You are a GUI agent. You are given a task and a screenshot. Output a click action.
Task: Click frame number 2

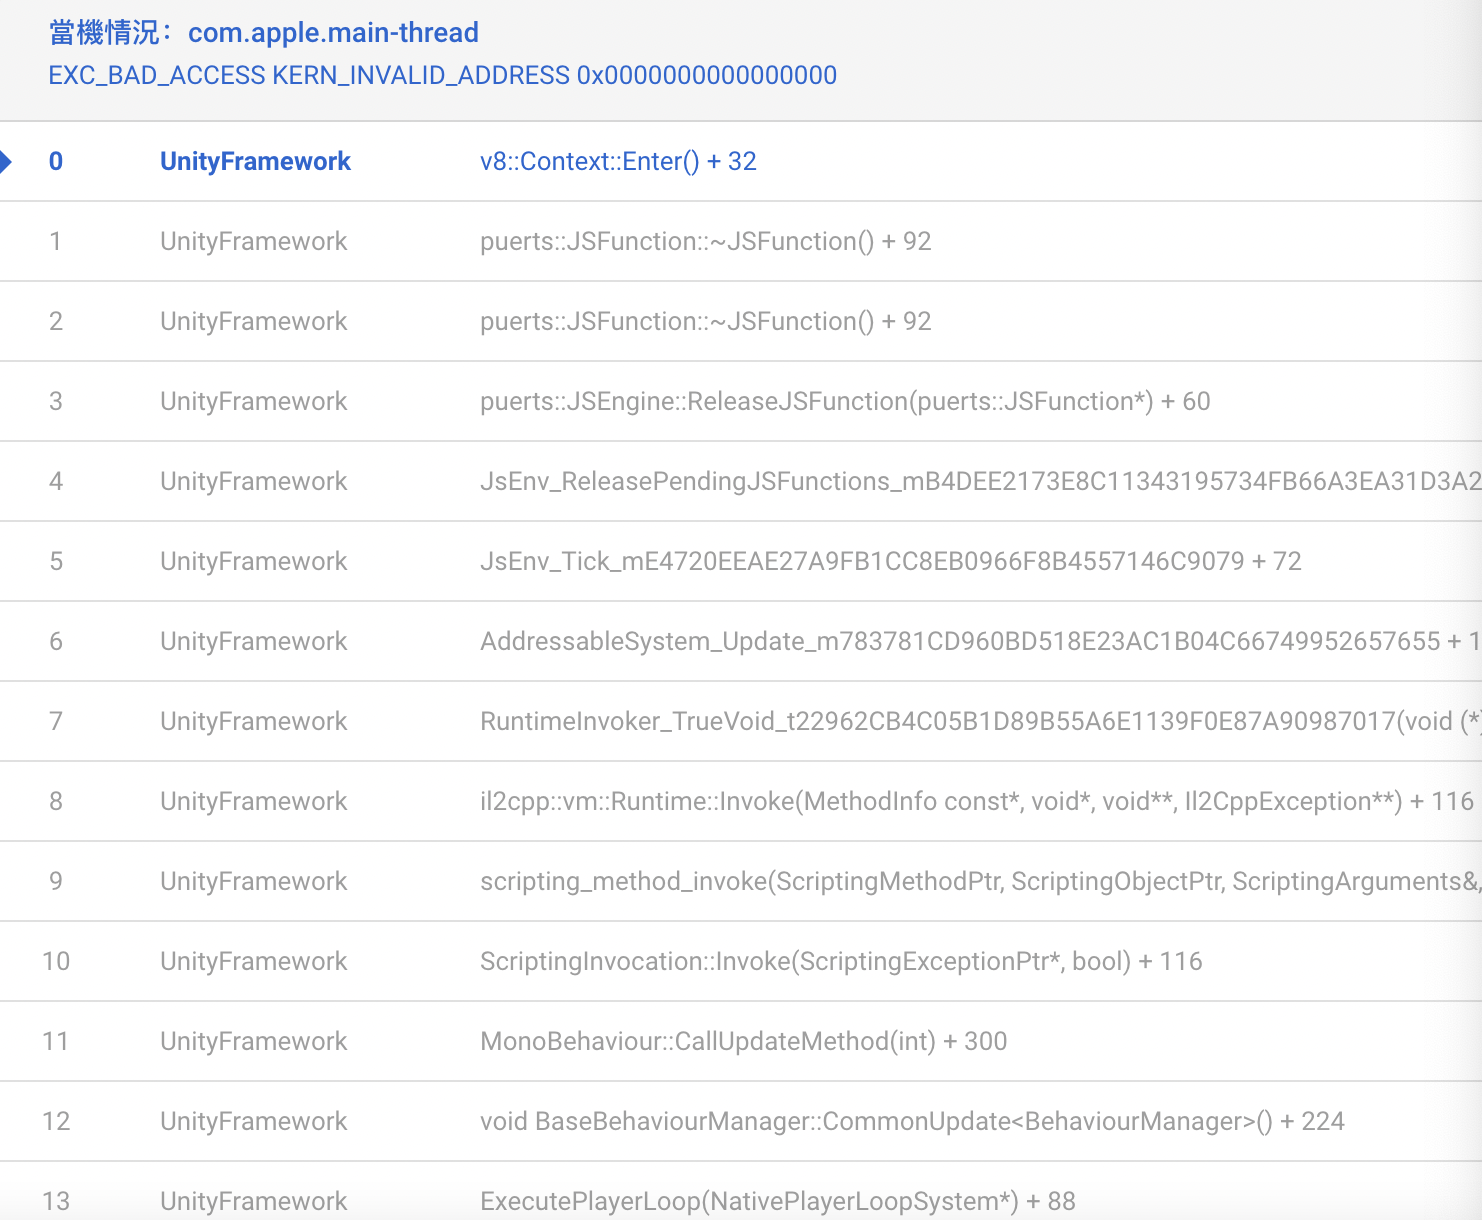[x=56, y=321]
